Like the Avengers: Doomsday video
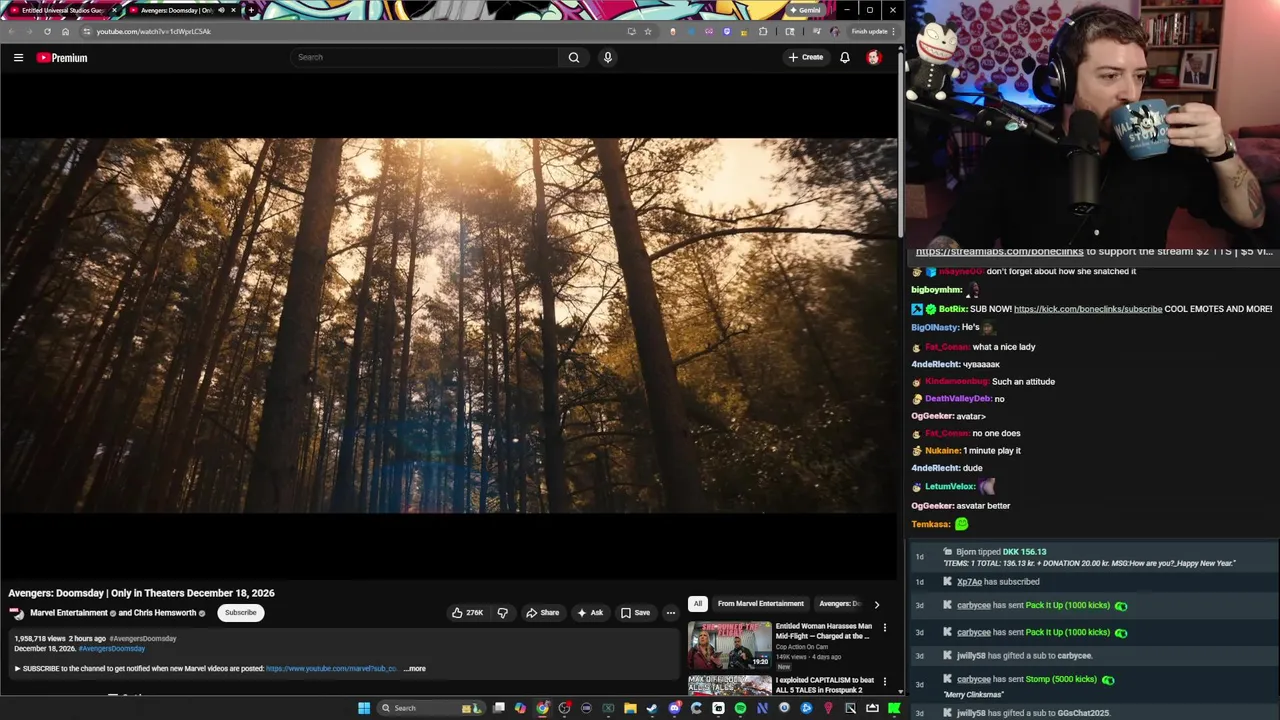Image resolution: width=1280 pixels, height=720 pixels. click(467, 613)
